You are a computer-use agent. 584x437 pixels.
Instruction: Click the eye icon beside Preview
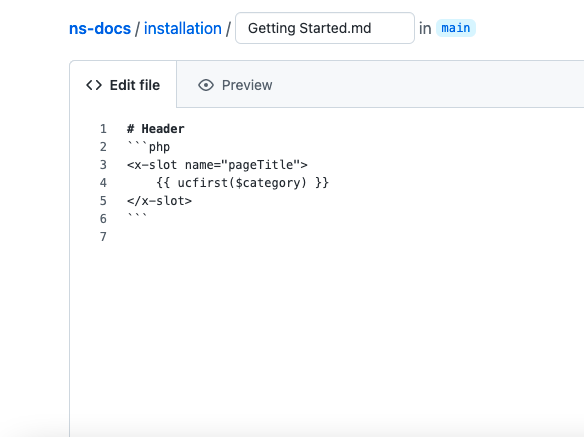[206, 85]
